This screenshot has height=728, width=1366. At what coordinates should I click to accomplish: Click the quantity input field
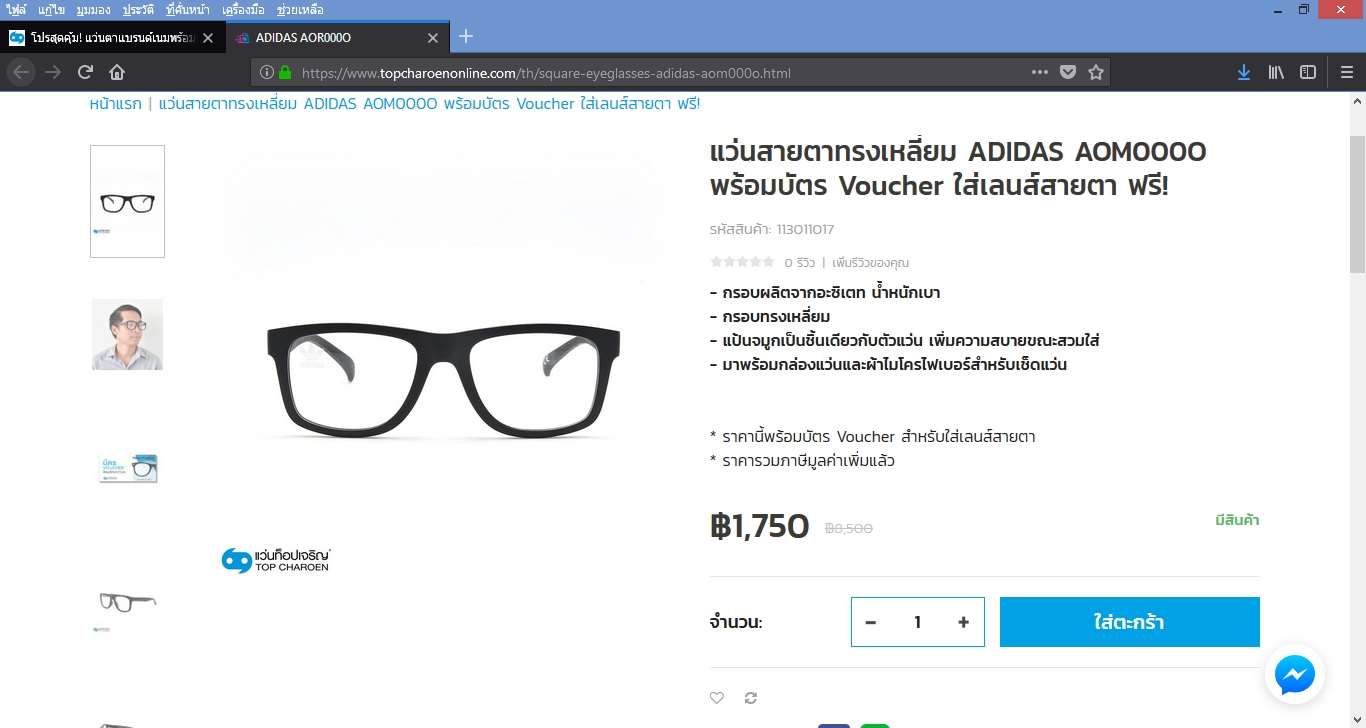[x=917, y=622]
